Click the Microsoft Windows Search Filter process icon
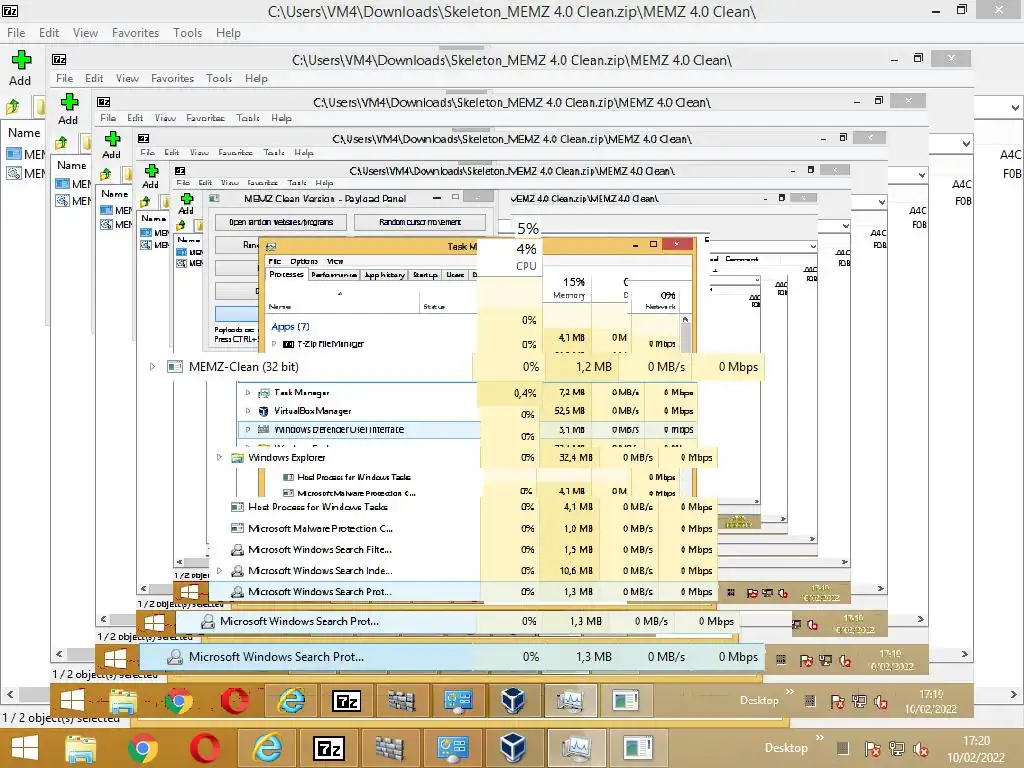 click(238, 550)
